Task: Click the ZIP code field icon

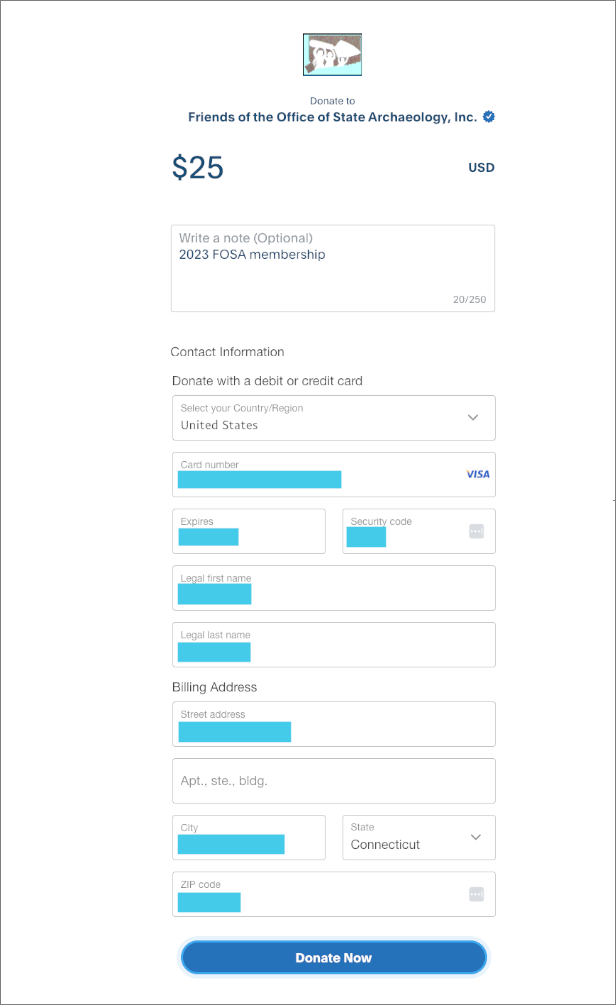Action: pyautogui.click(x=476, y=894)
